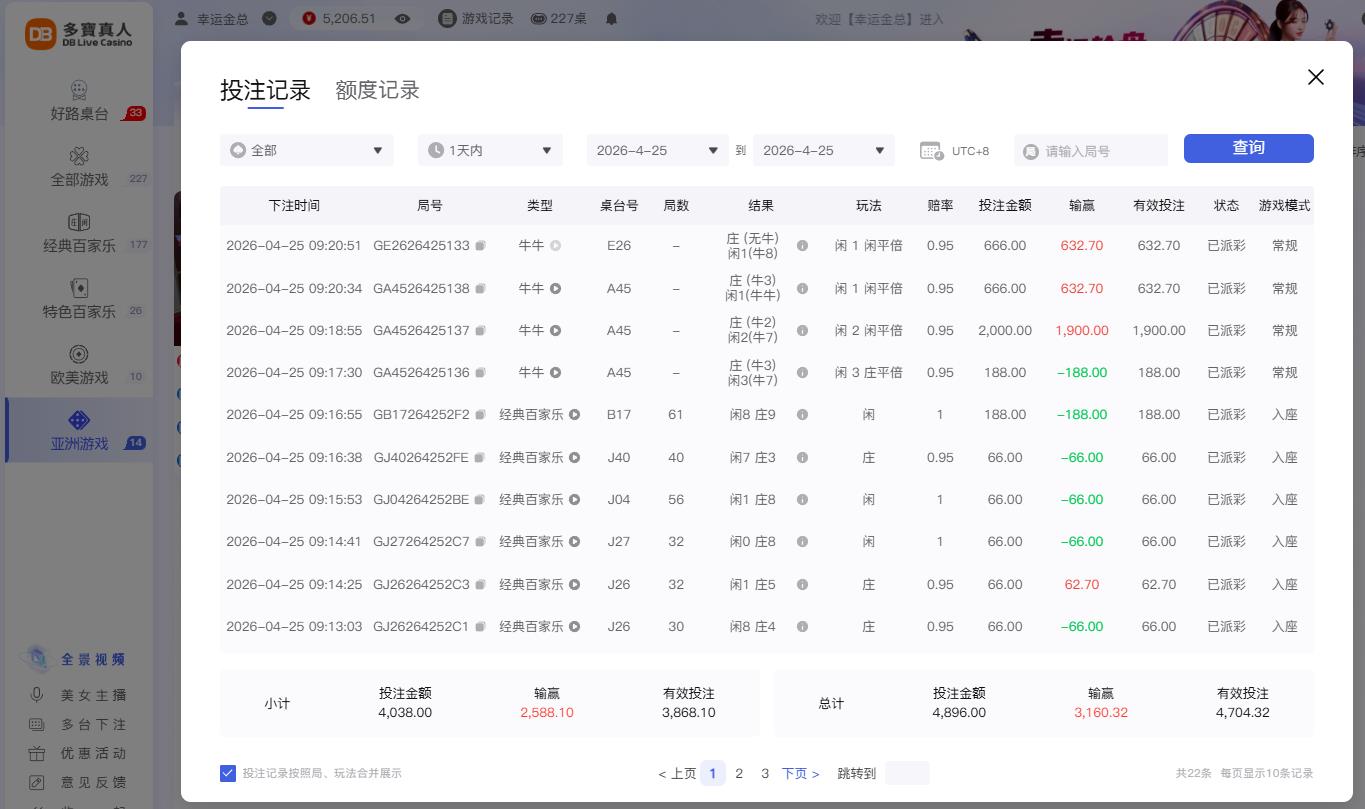
Task: Play video replay for round GJ26264252C3
Action: (575, 585)
